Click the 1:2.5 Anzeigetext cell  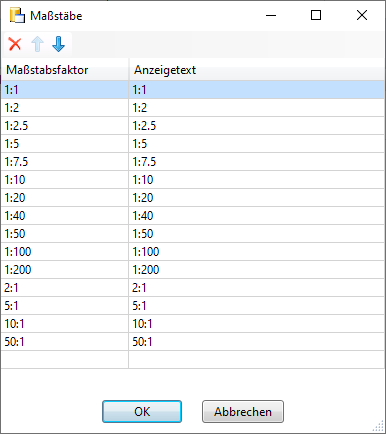[256, 126]
